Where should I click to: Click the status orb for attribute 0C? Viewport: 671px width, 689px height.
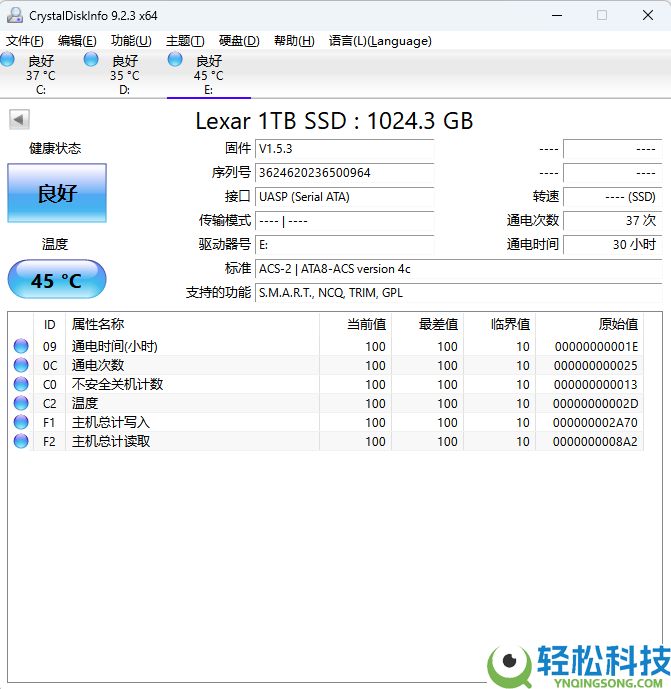click(x=21, y=365)
